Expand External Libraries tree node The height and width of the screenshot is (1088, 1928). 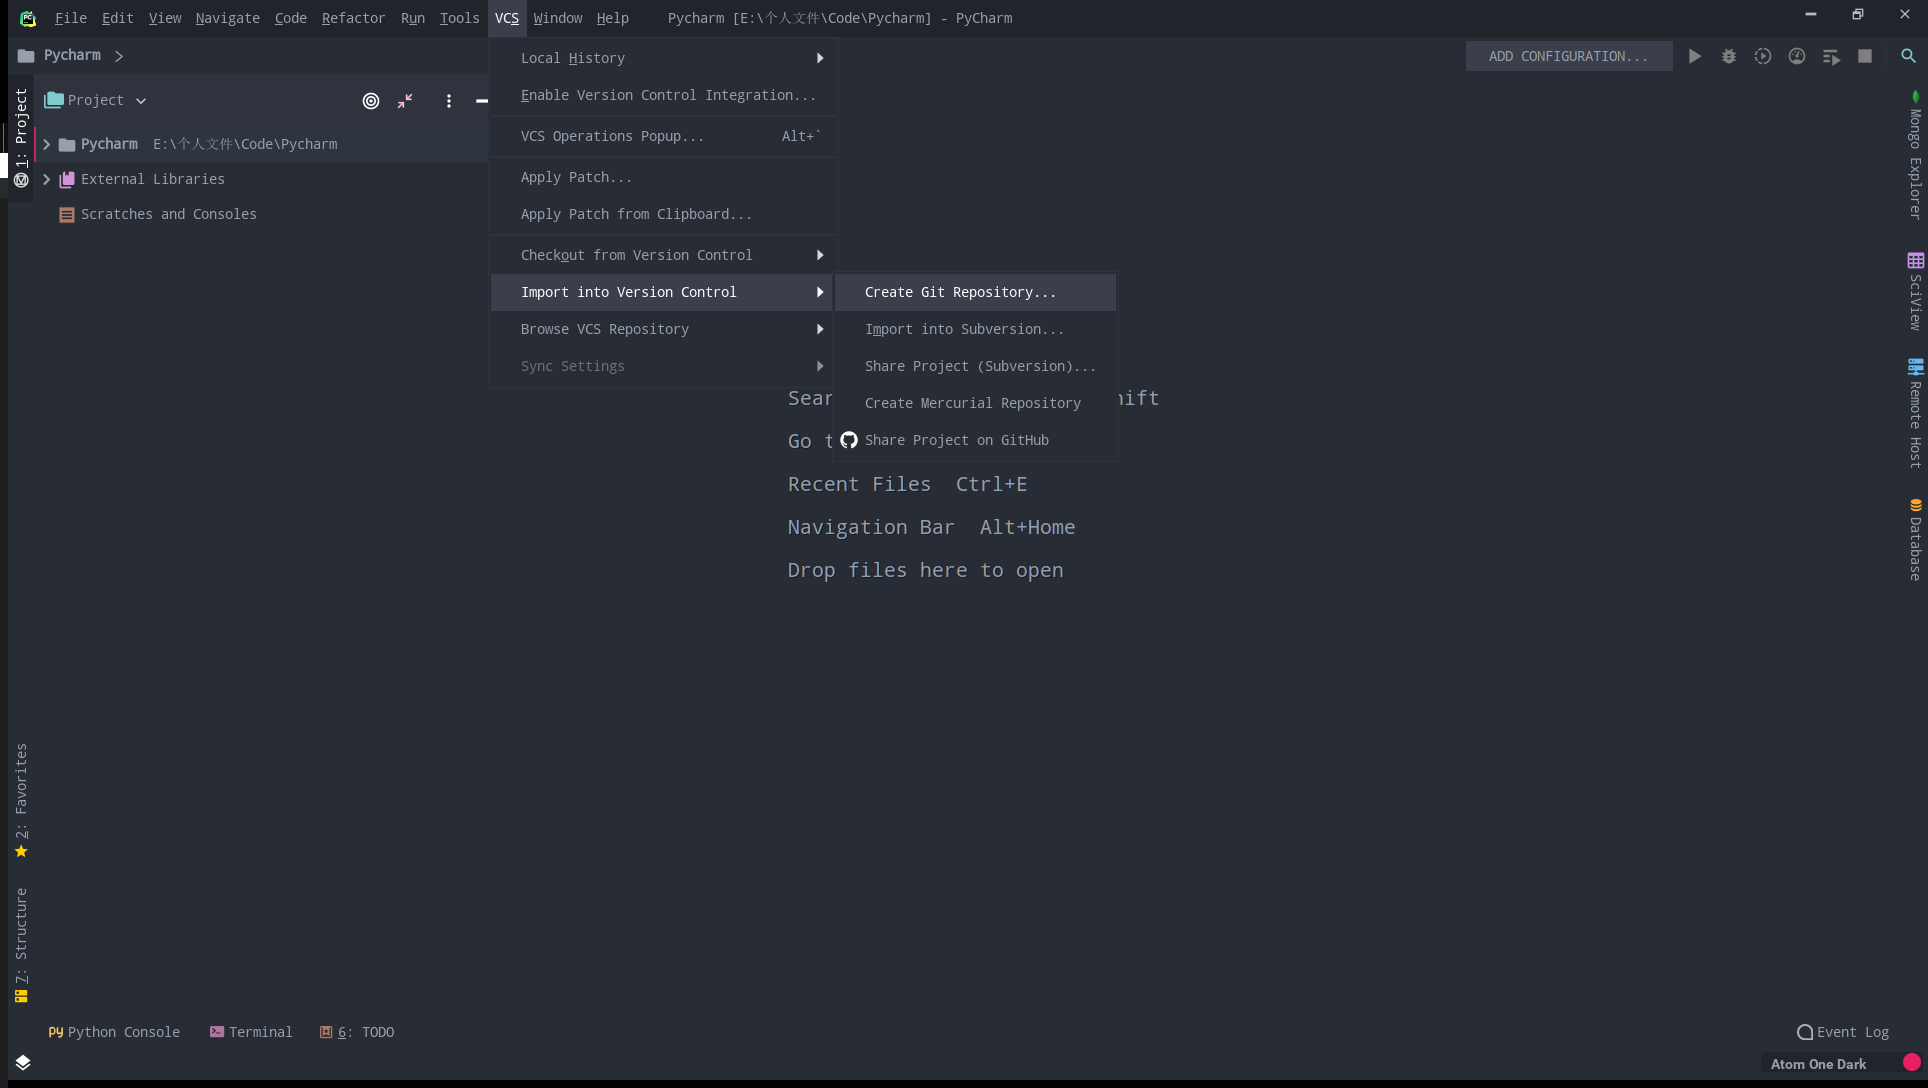coord(46,179)
